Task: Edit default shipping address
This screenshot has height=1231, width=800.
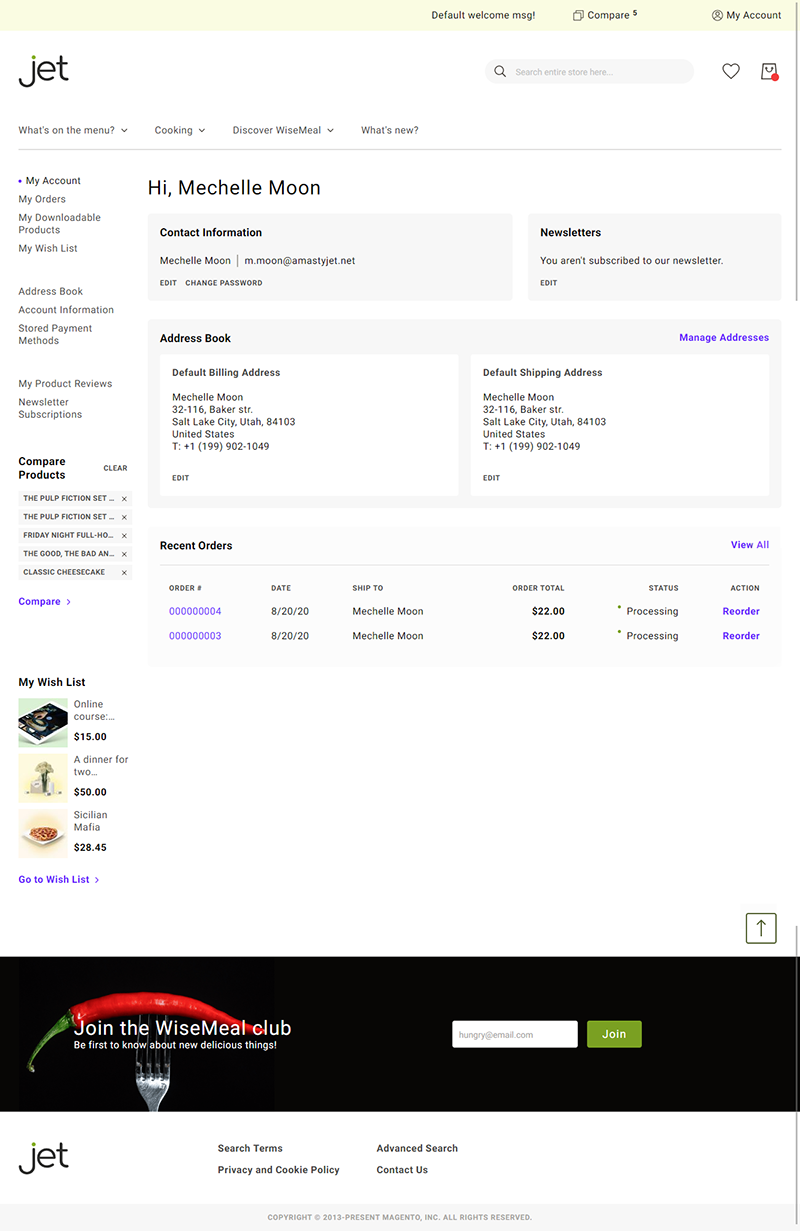Action: coord(491,478)
